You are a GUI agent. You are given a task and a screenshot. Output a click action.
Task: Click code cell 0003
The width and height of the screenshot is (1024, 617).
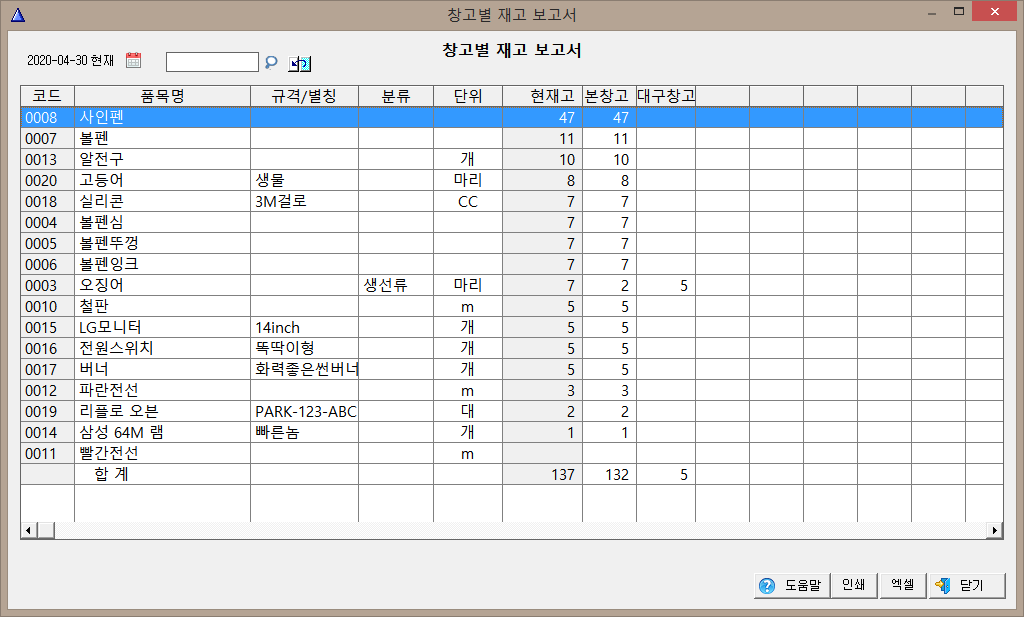tap(47, 285)
